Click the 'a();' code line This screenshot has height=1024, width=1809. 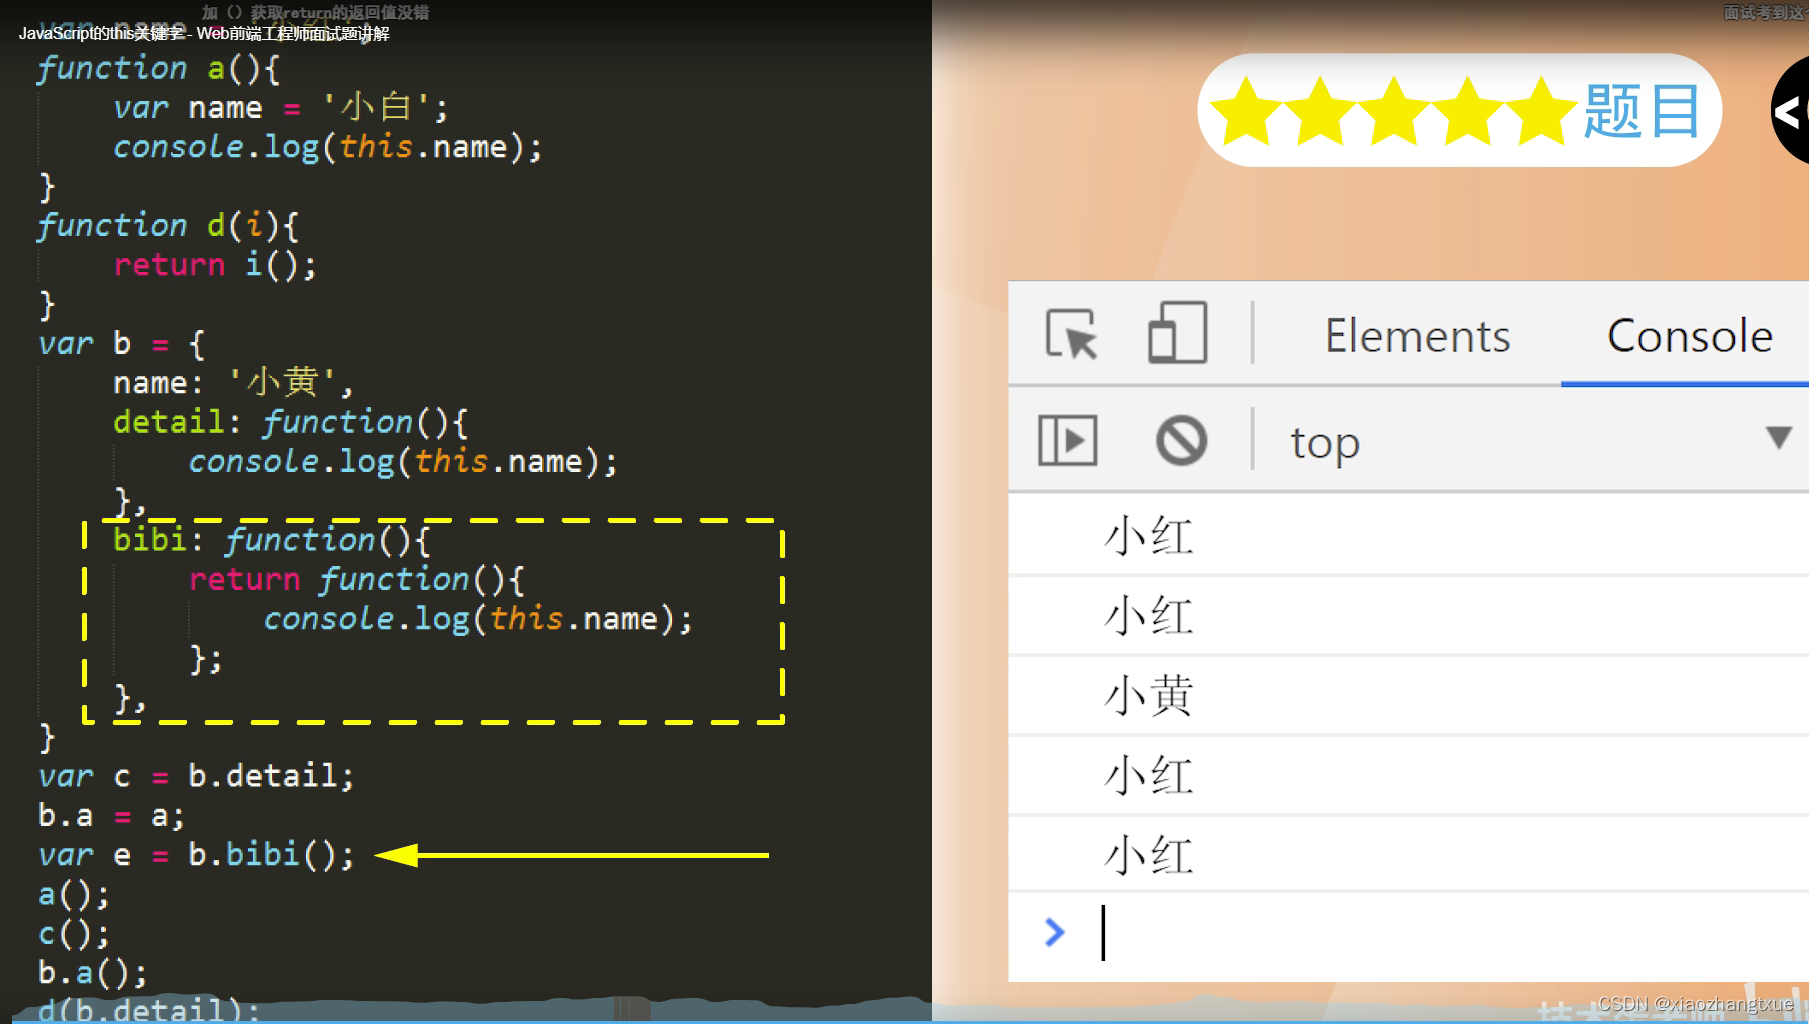click(x=73, y=894)
